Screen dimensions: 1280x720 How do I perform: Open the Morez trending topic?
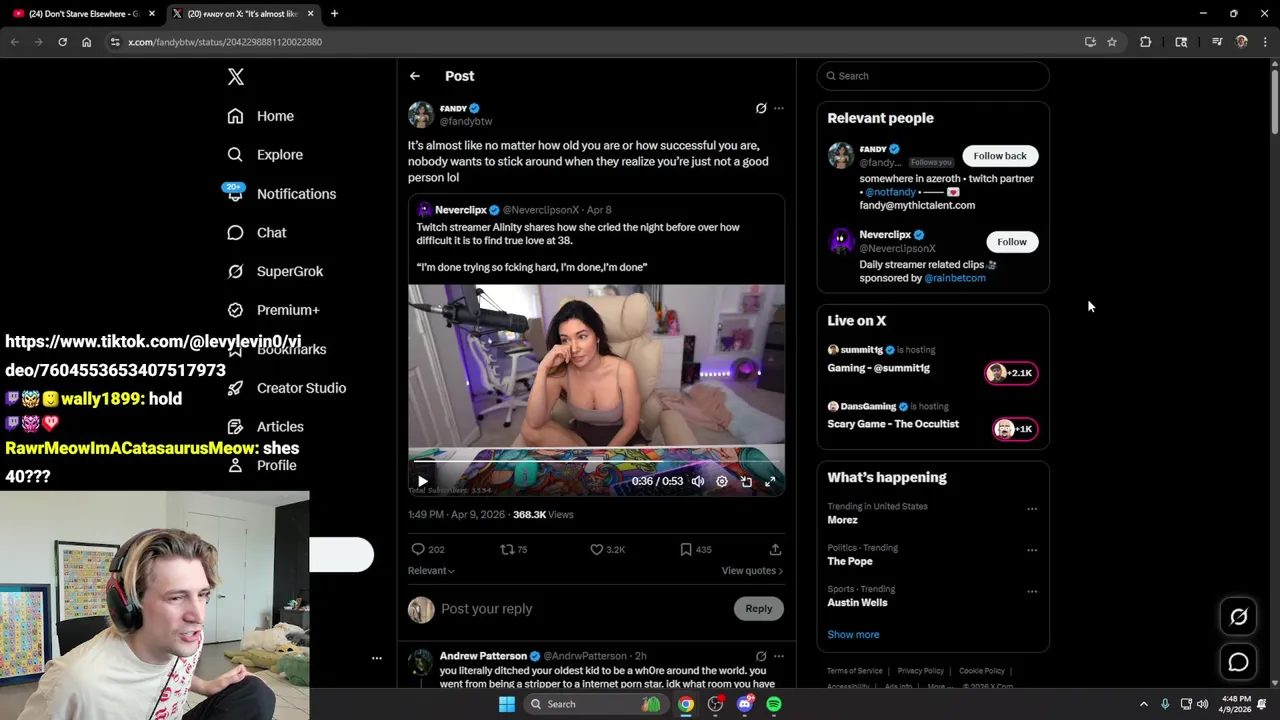click(842, 520)
